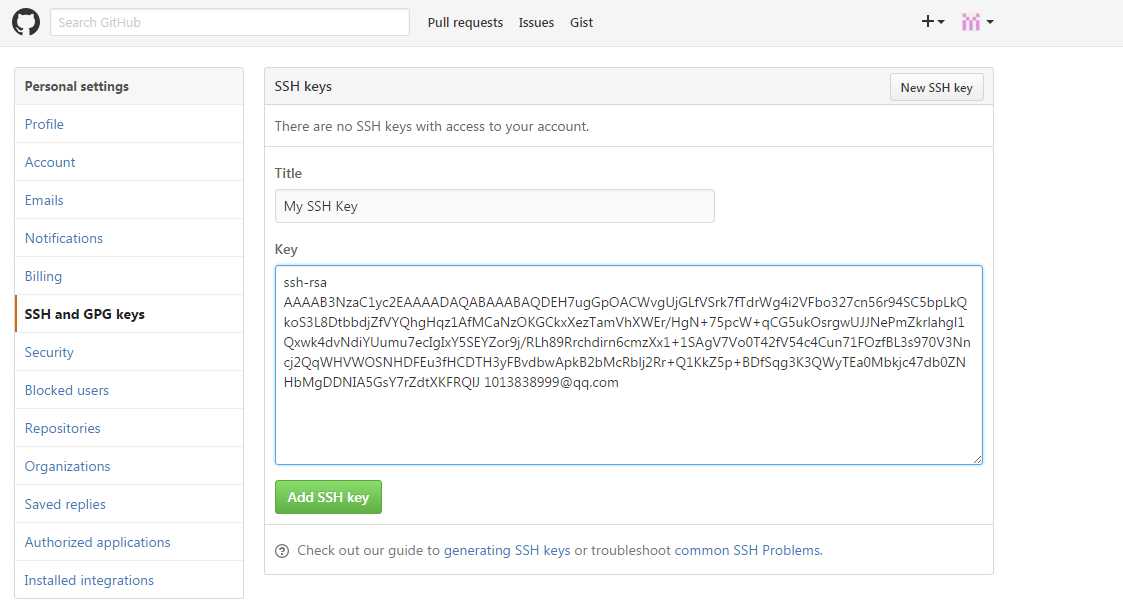Open the plus create-new dropdown
Viewport: 1123px width, 601px height.
[932, 21]
